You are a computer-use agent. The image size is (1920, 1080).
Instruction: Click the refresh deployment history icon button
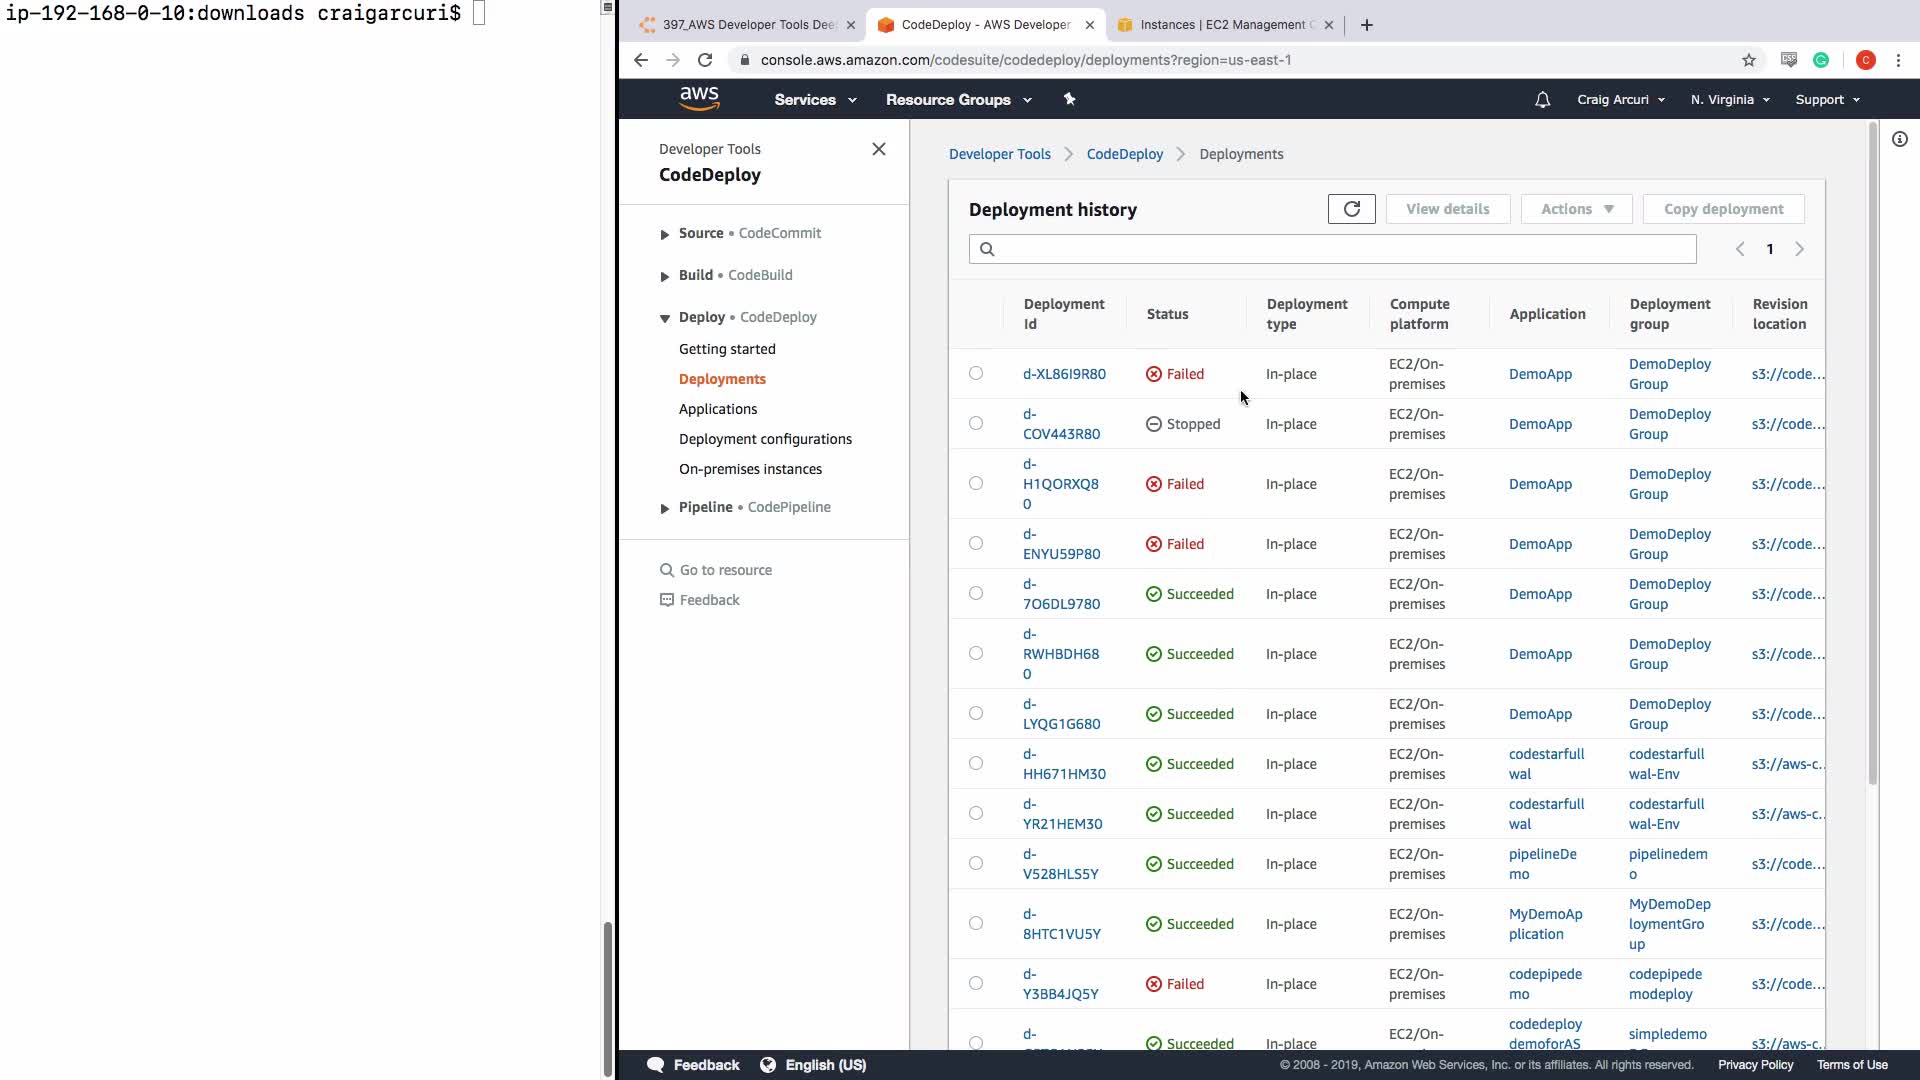click(x=1351, y=209)
